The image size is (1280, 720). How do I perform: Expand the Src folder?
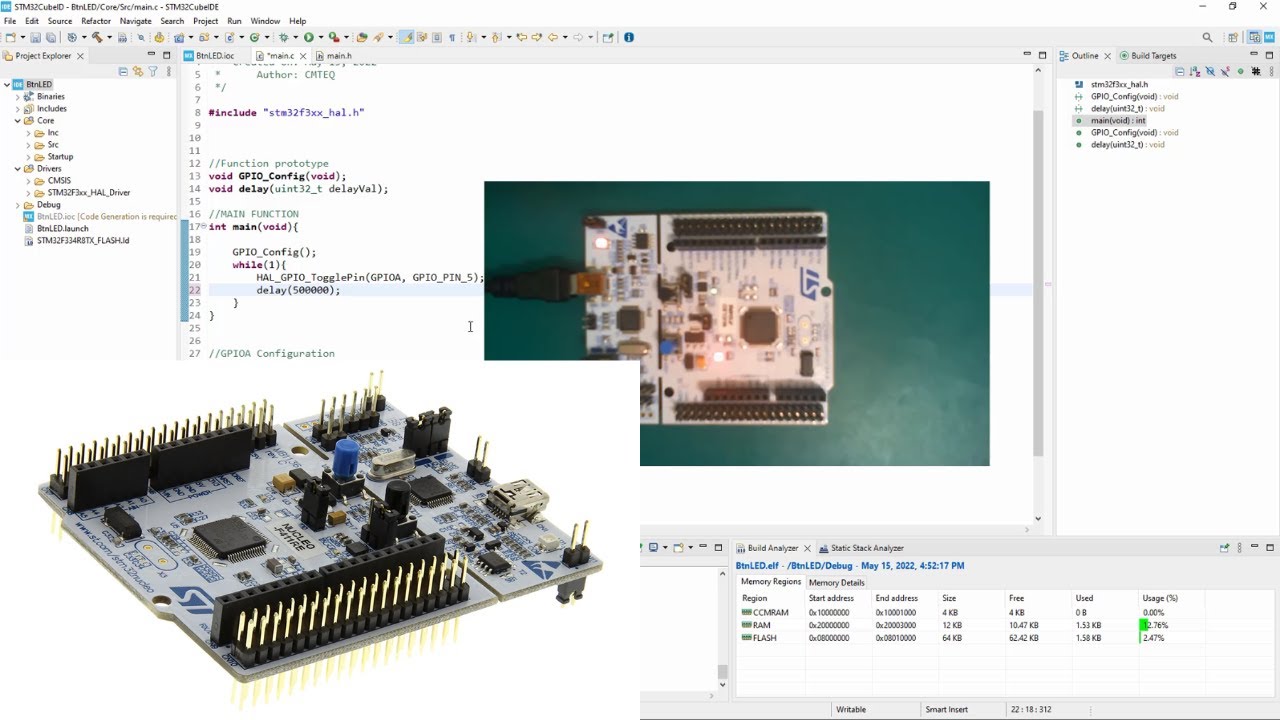coord(28,144)
